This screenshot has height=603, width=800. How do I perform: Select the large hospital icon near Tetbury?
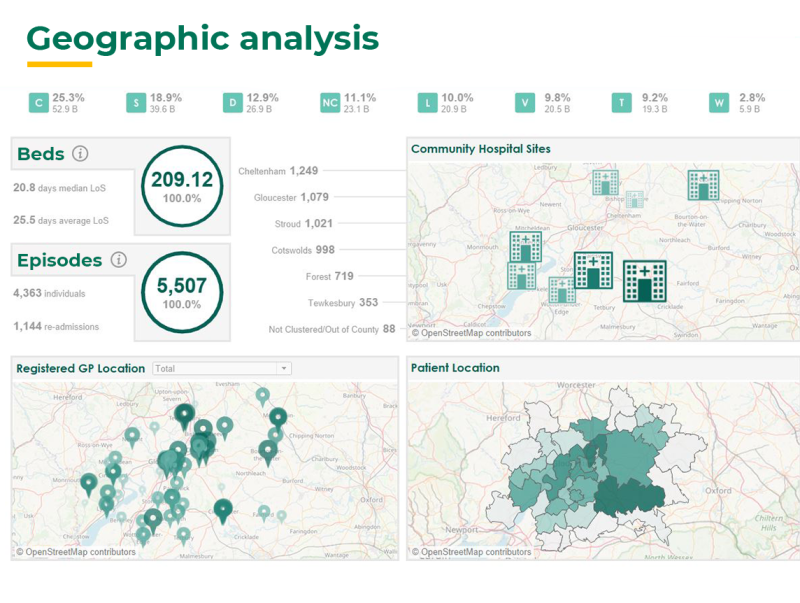[x=644, y=279]
